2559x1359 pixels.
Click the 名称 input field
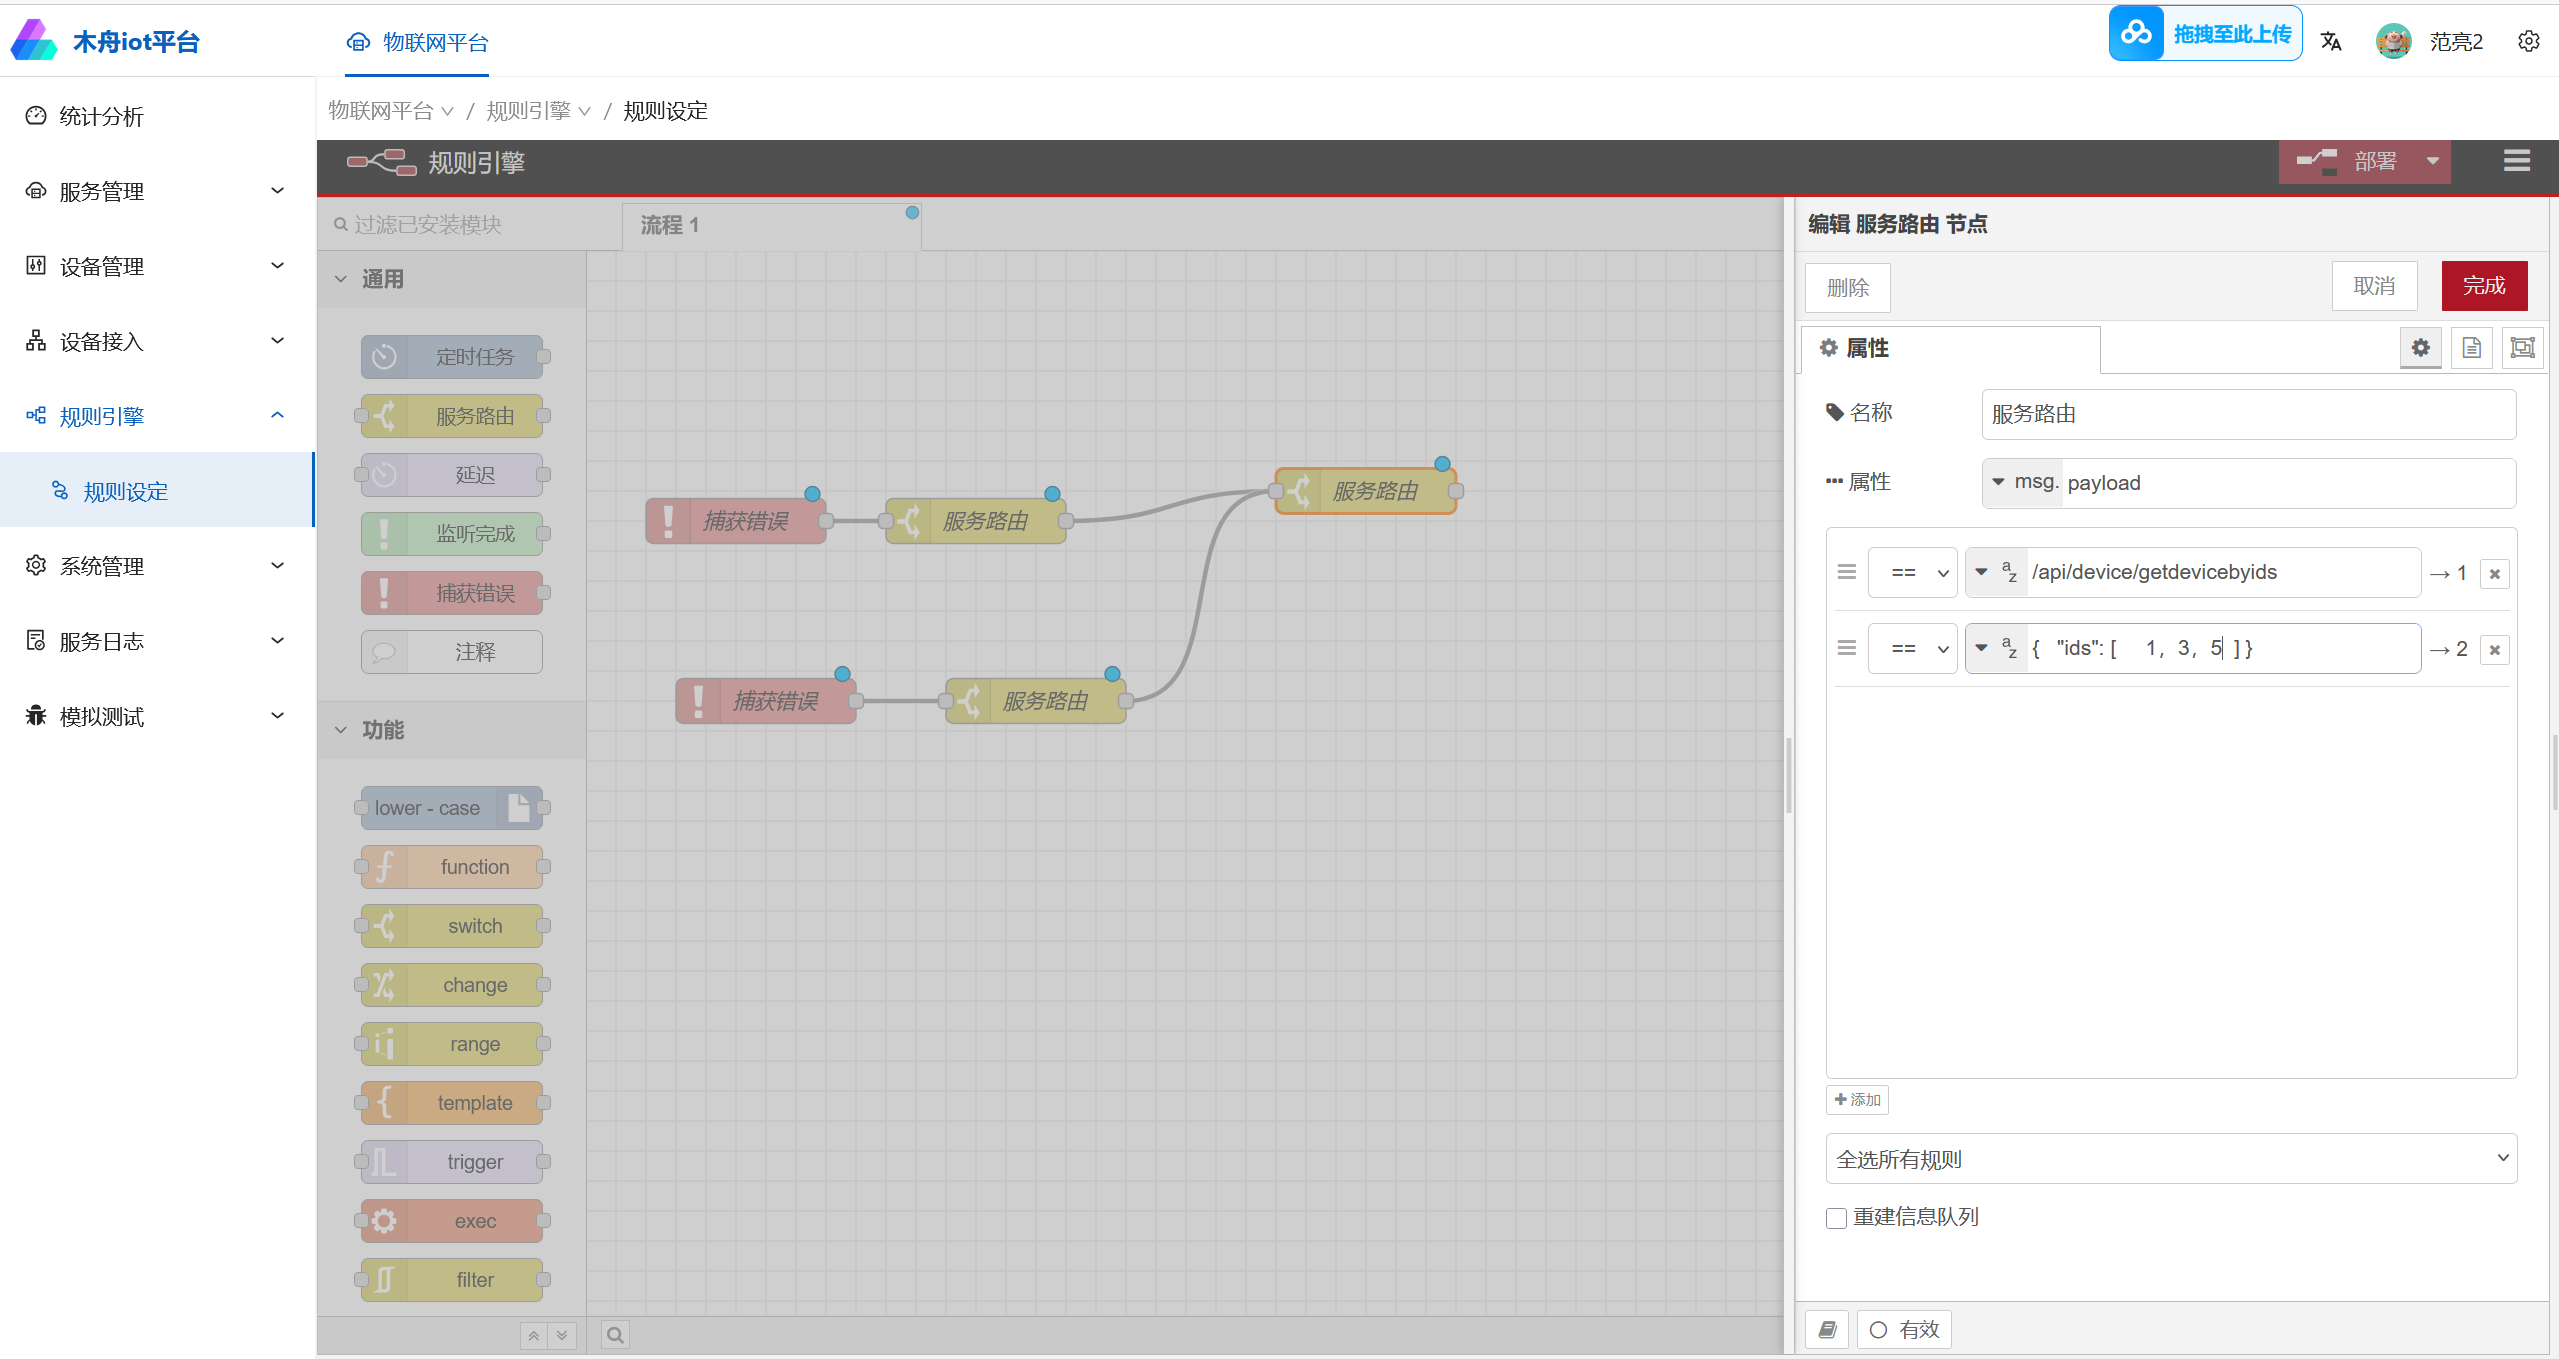point(2247,414)
